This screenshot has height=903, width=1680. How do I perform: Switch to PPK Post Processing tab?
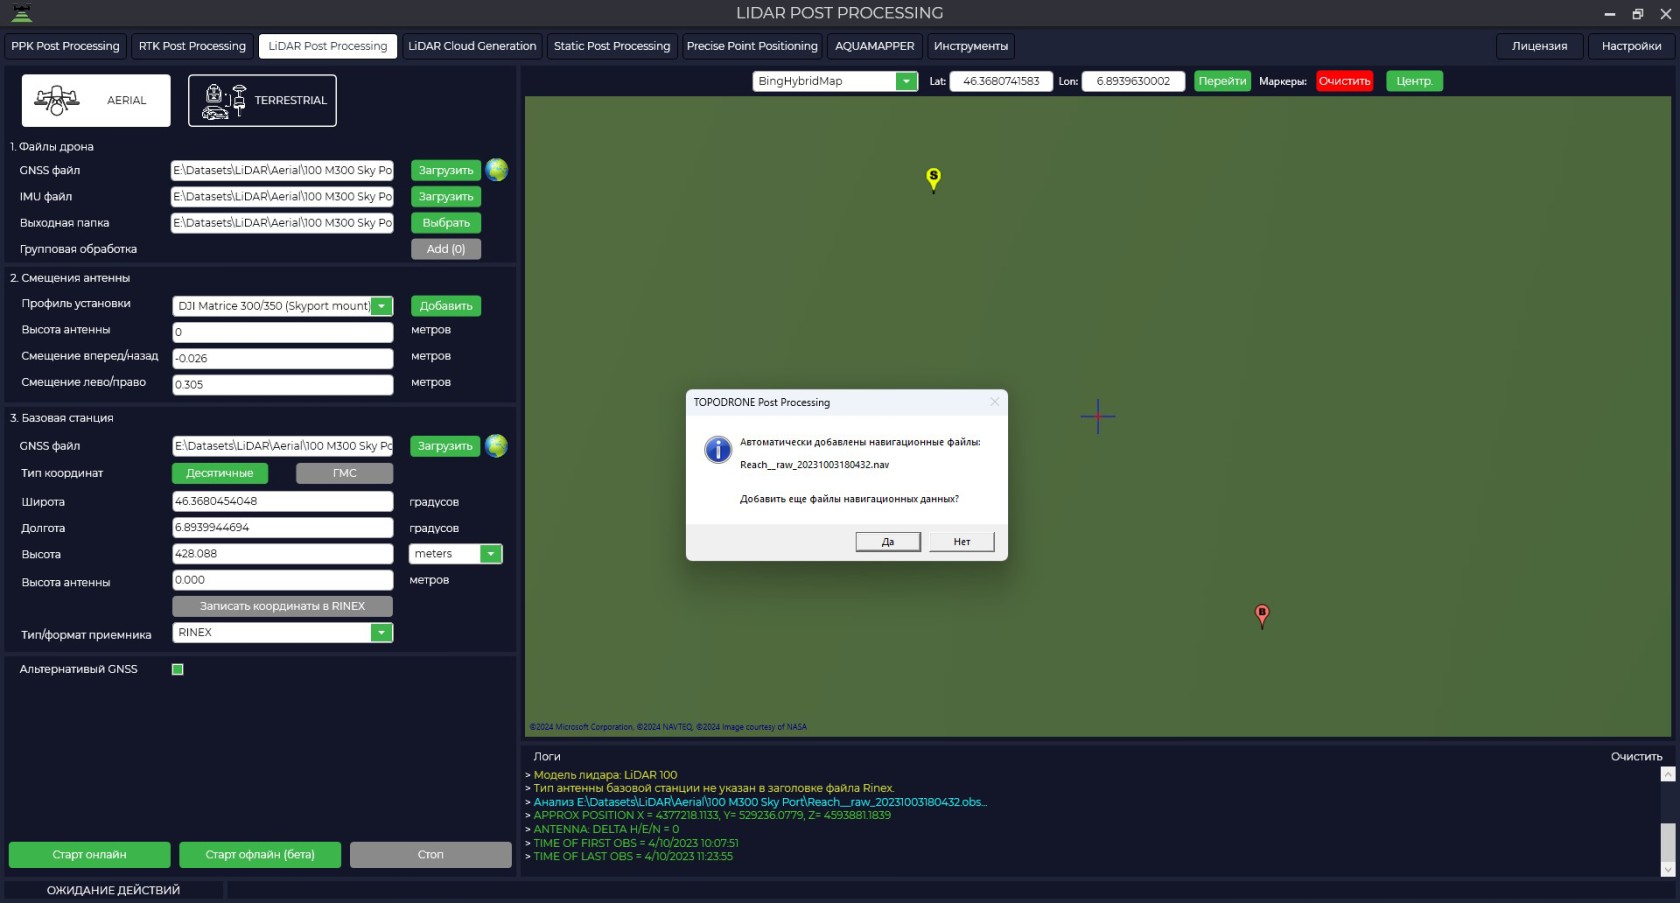coord(65,46)
